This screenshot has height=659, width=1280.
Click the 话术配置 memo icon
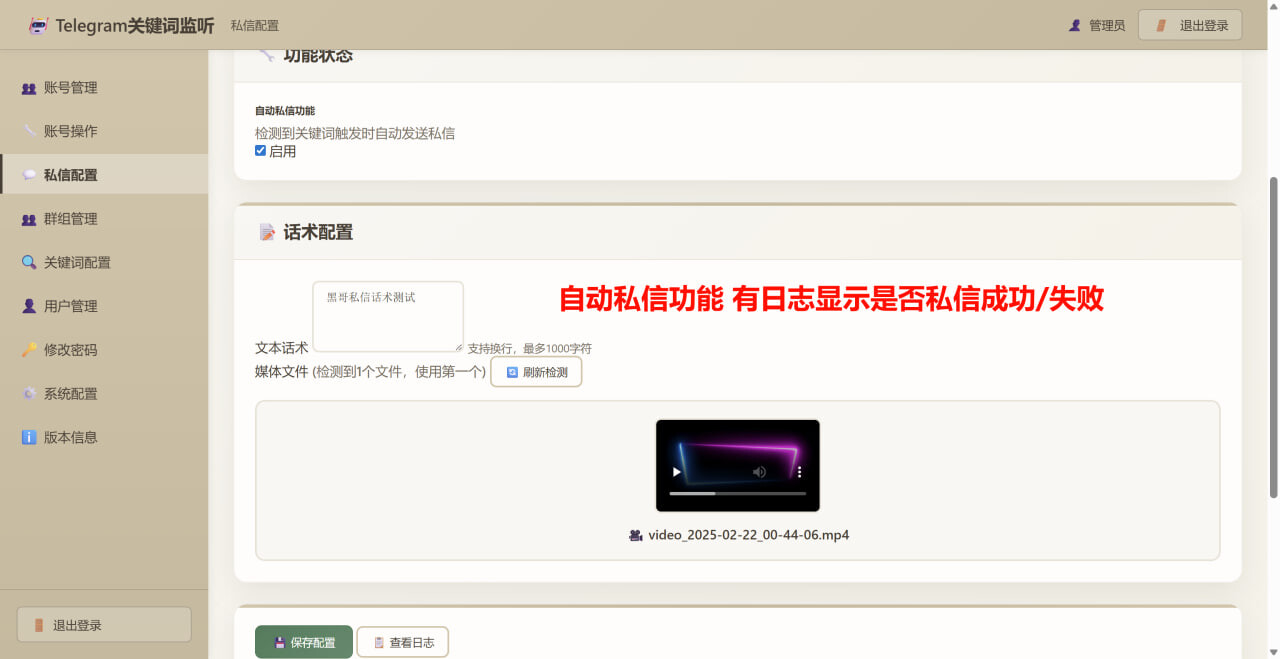pos(267,232)
